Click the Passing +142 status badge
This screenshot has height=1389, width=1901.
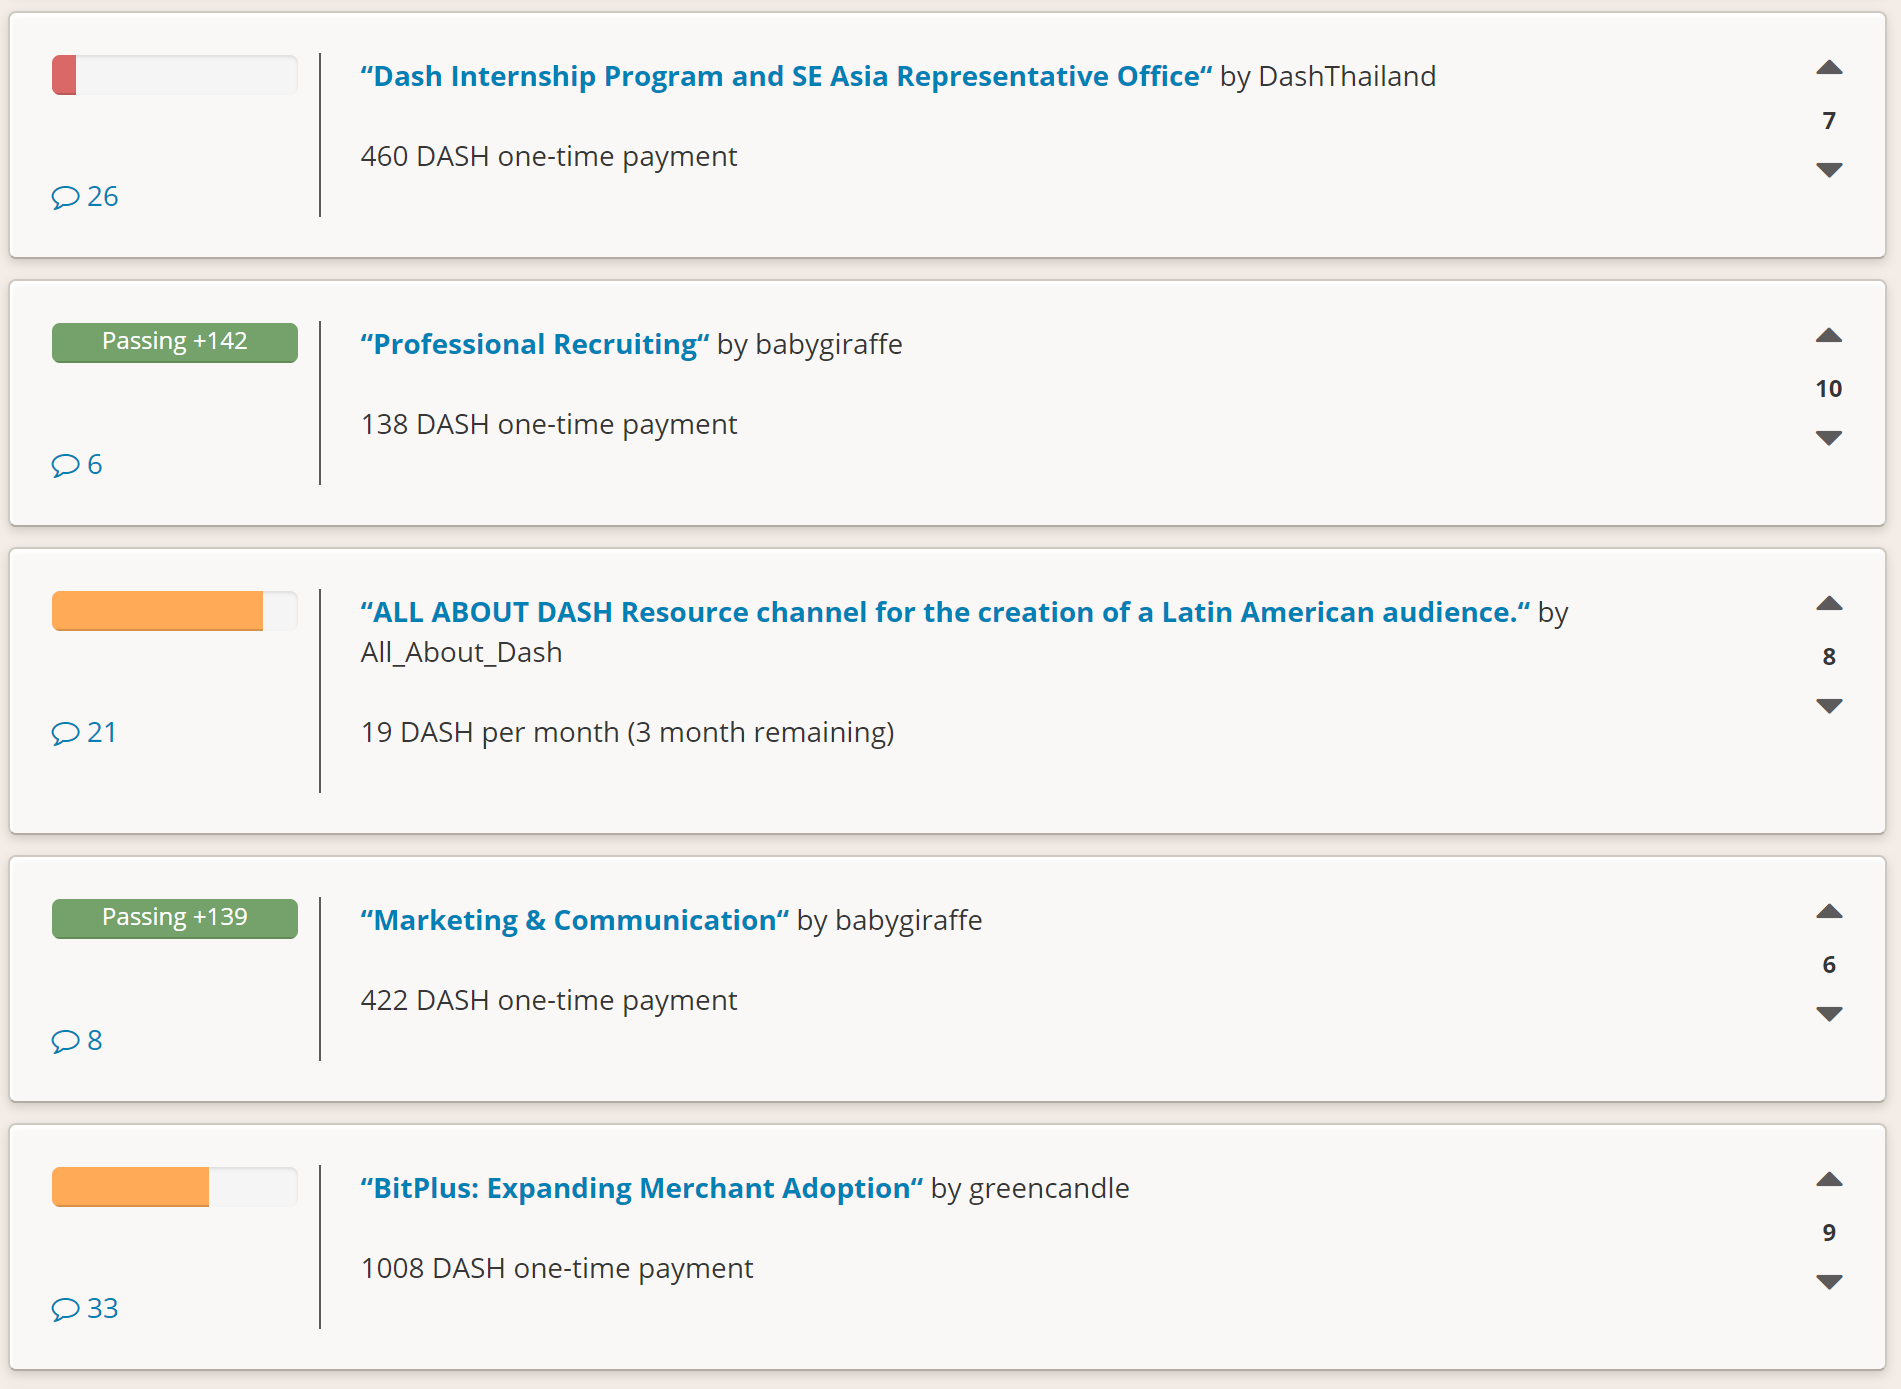(x=175, y=342)
